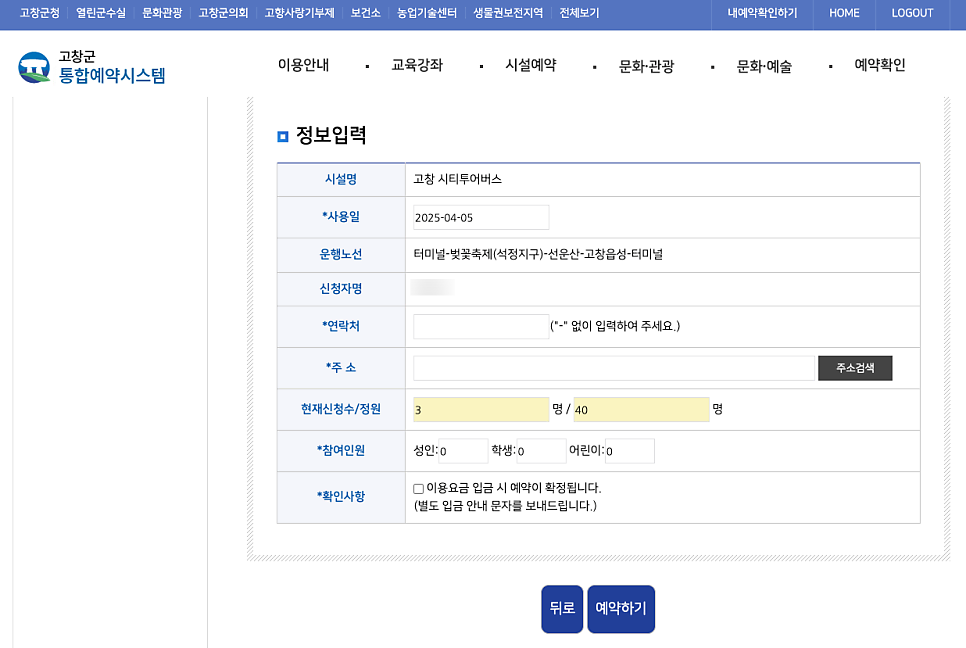The image size is (966, 648).
Task: Click the 성인 participant count field
Action: tap(463, 451)
